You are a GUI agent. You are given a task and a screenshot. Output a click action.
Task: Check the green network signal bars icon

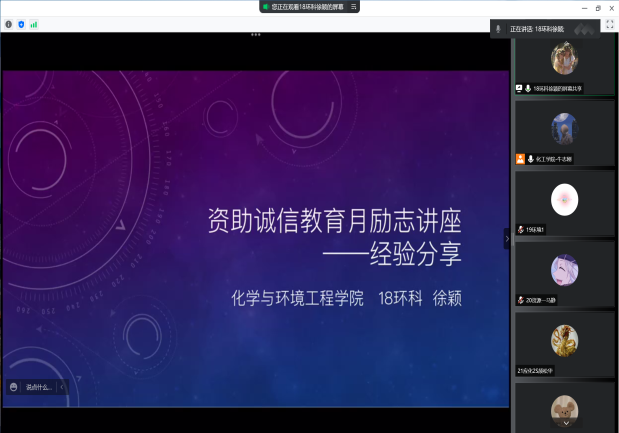(33, 24)
